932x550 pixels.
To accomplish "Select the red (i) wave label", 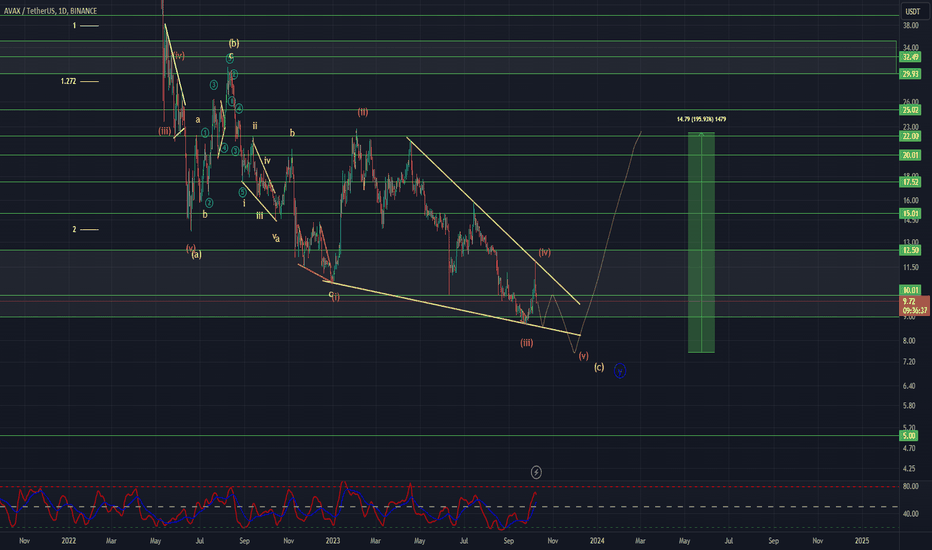I will 336,297.
